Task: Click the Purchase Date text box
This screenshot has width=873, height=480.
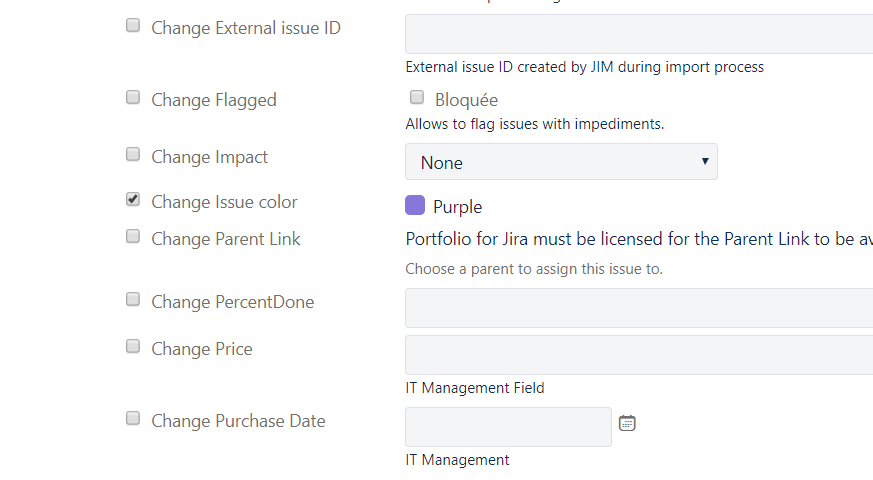Action: pyautogui.click(x=508, y=427)
